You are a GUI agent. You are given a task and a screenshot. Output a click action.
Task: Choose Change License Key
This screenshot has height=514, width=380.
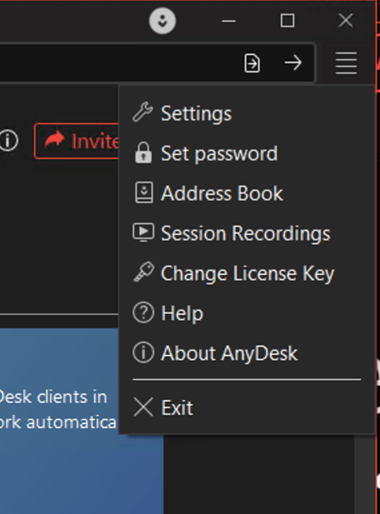click(x=246, y=273)
